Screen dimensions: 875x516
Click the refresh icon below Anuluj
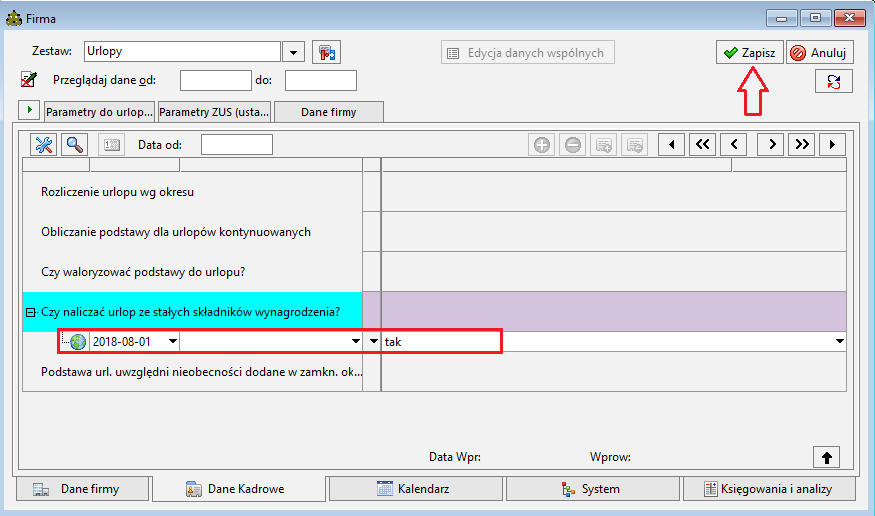pyautogui.click(x=834, y=81)
